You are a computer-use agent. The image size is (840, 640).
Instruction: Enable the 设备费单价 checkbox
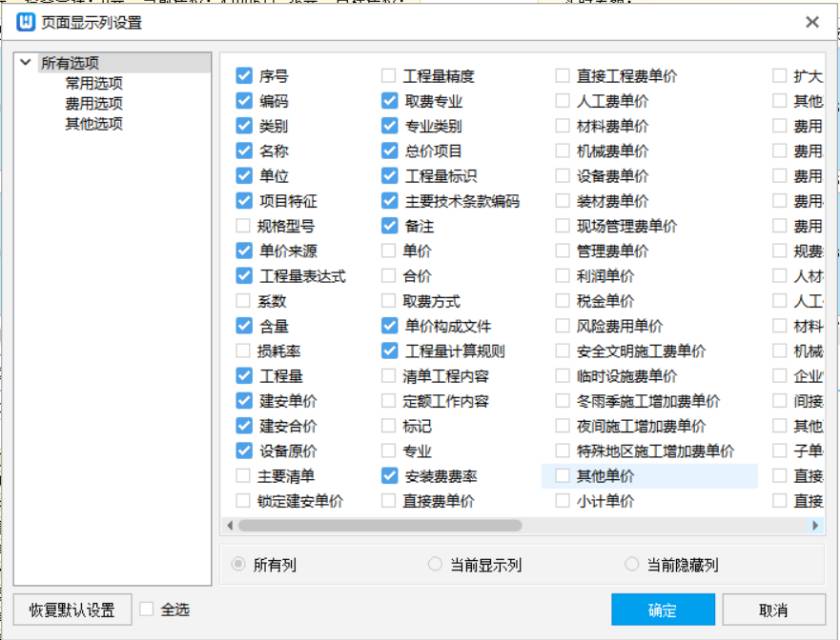[562, 176]
